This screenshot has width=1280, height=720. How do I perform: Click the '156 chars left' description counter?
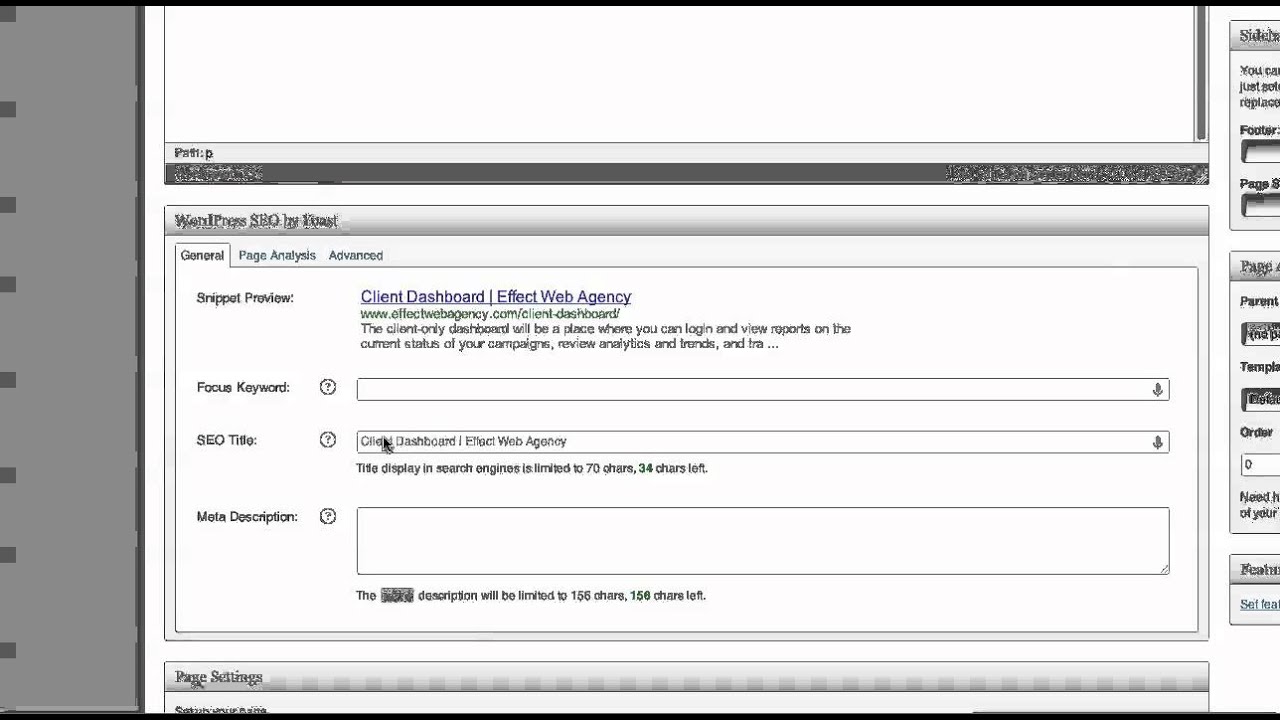point(668,595)
